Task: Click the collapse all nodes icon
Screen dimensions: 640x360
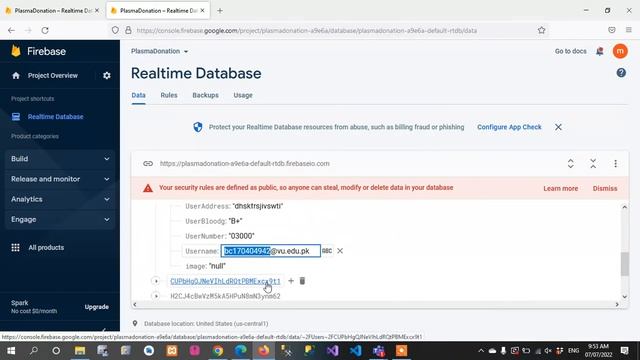Action: coord(593,164)
